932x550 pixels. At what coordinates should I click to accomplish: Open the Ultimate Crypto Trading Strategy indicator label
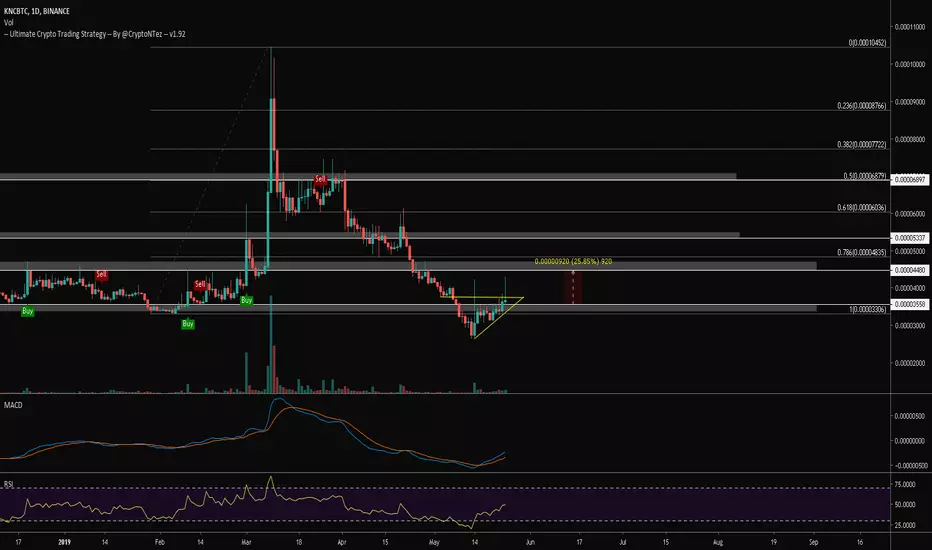click(x=95, y=34)
